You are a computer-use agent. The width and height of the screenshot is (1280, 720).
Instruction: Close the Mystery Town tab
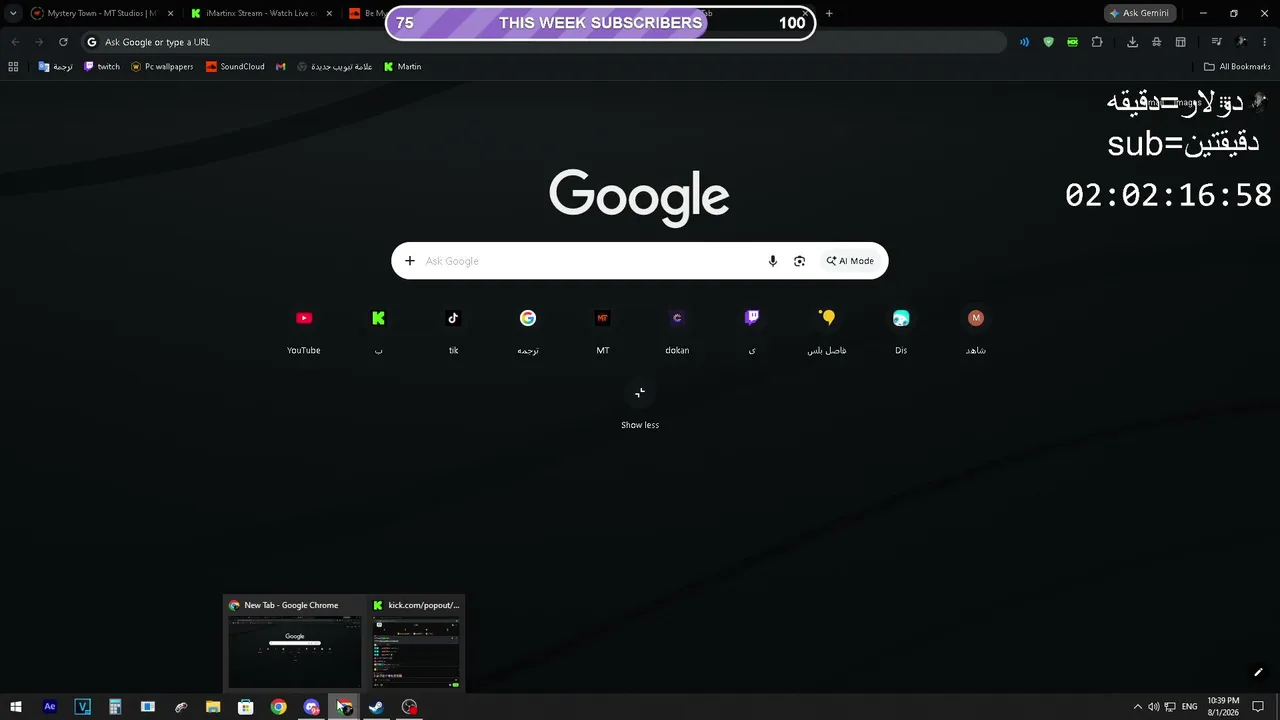pos(170,14)
